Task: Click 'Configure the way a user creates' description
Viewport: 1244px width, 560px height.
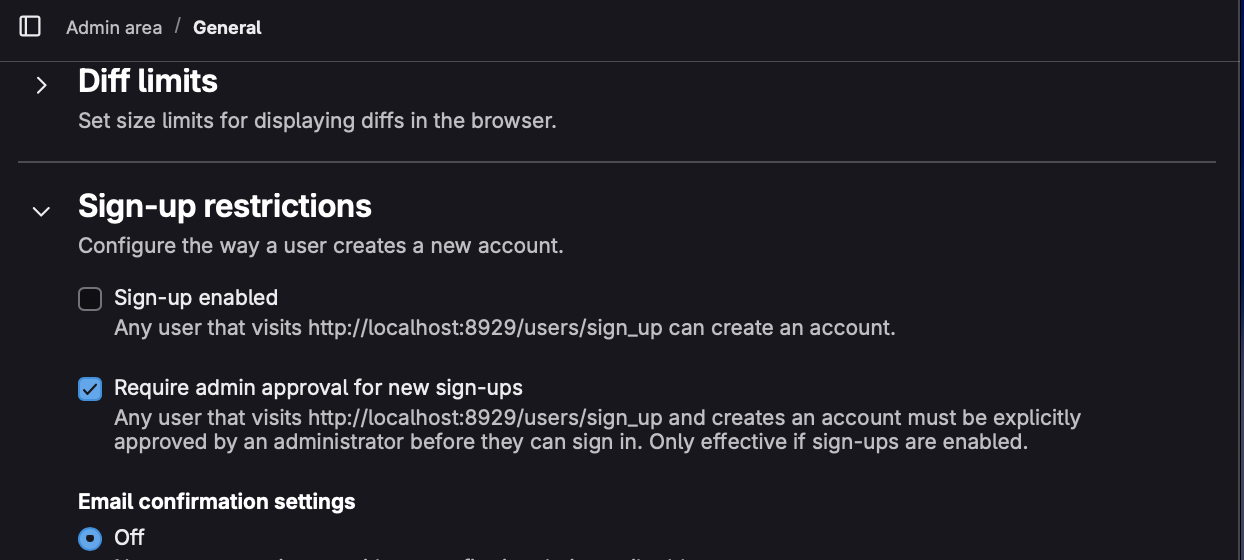Action: pos(321,246)
